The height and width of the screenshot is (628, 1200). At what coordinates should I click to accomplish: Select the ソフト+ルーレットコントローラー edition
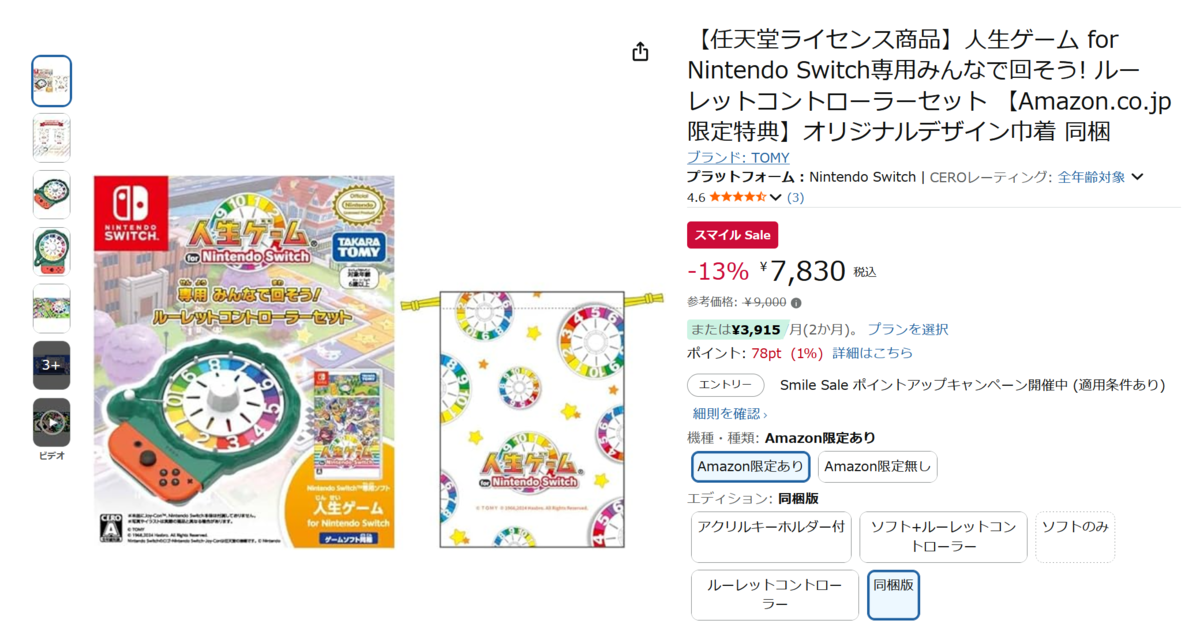(x=942, y=537)
